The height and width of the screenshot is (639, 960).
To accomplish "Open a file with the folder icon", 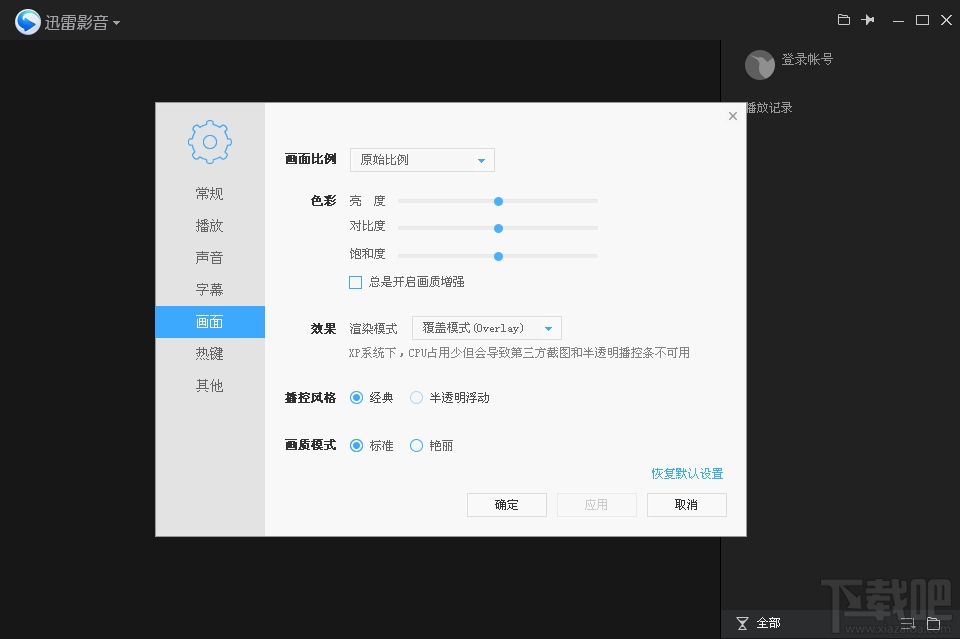I will click(843, 19).
